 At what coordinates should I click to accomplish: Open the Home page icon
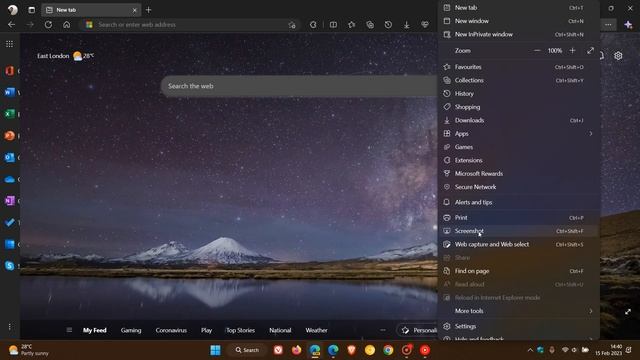(67, 24)
